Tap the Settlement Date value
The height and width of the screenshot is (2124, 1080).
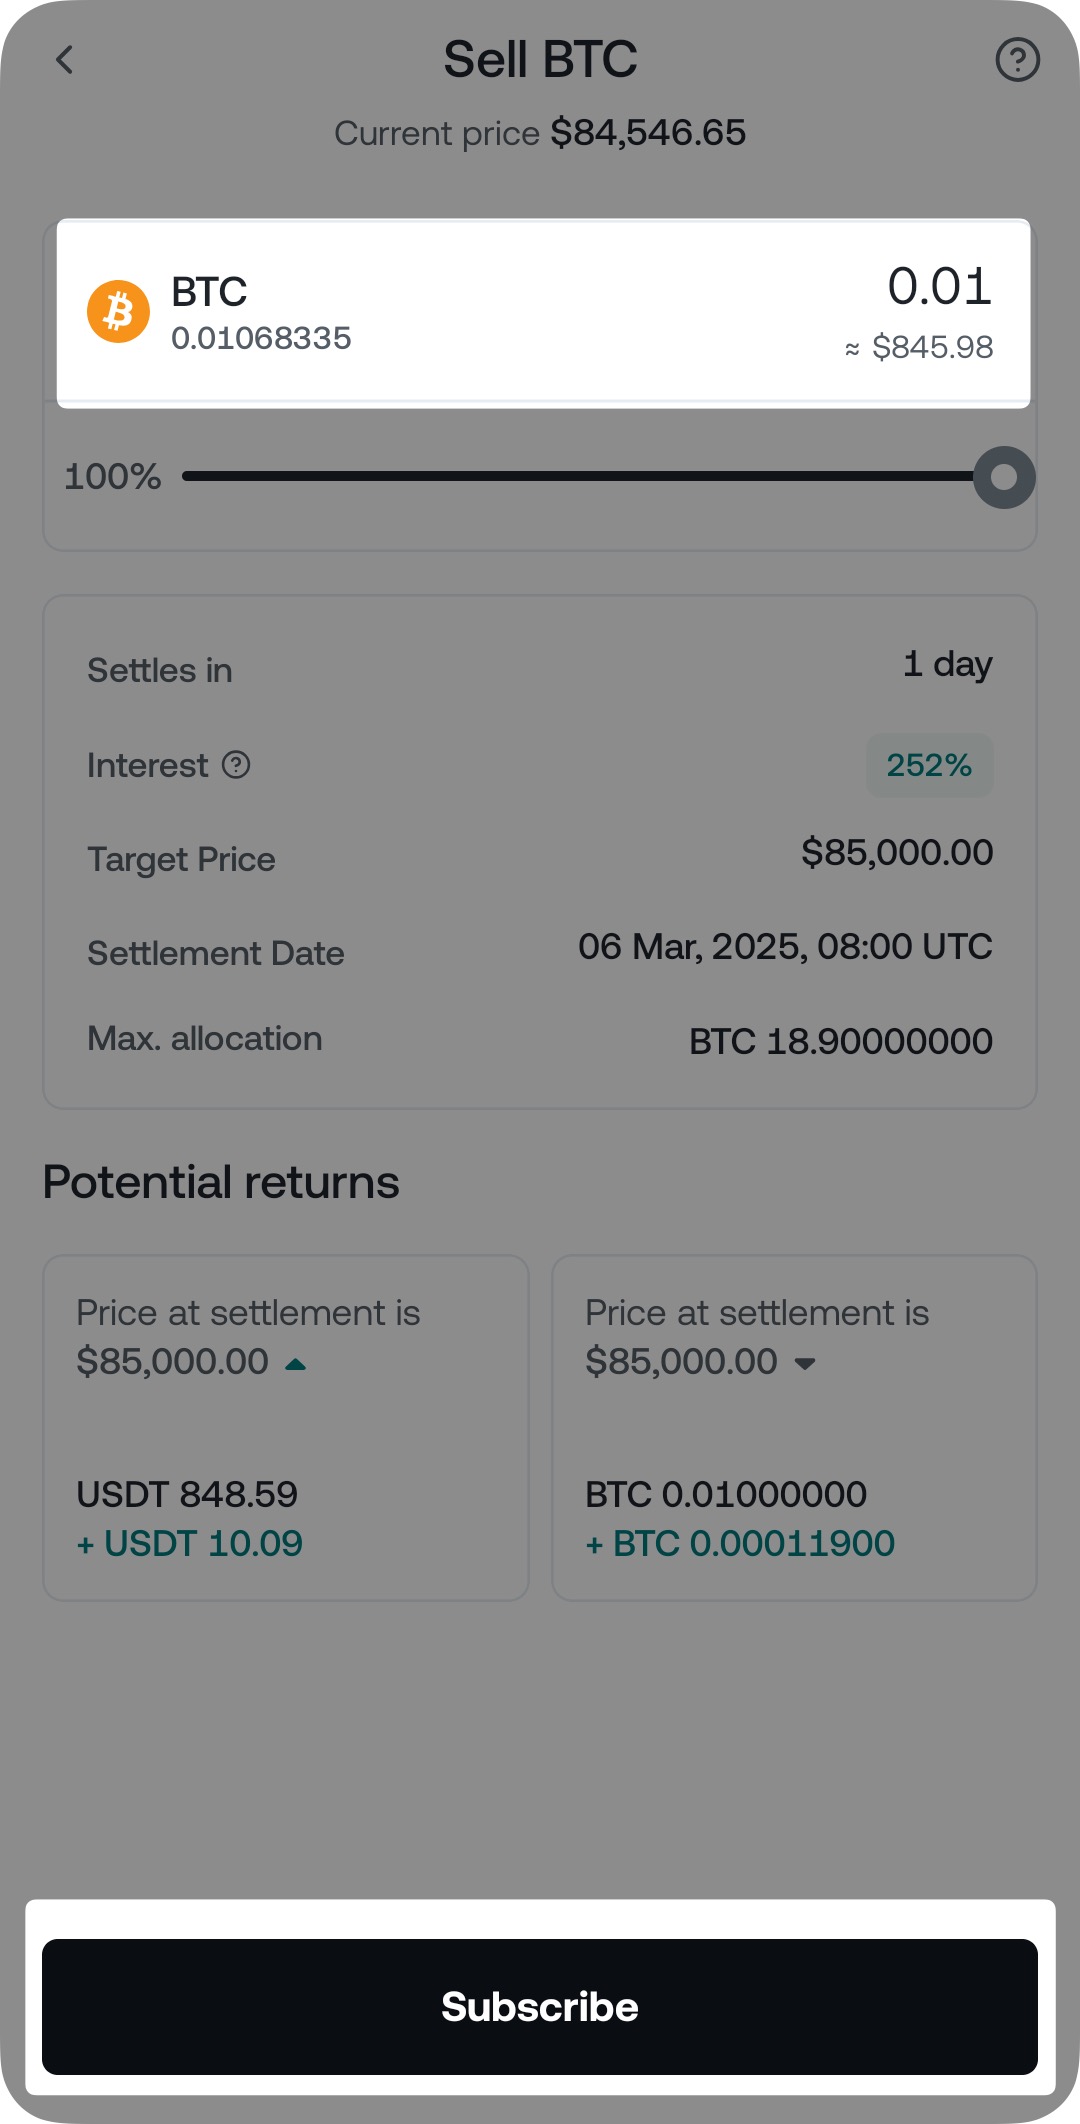[785, 947]
